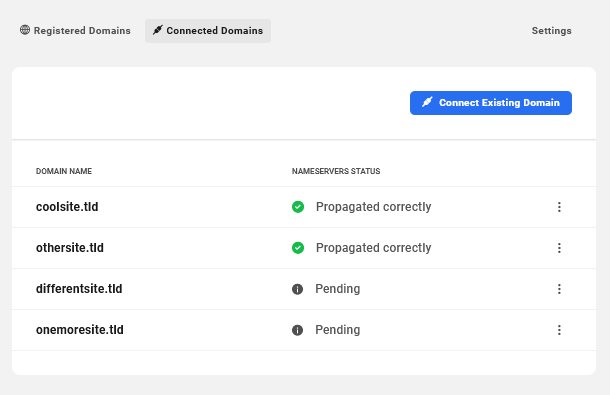This screenshot has width=610, height=395.
Task: Switch to the Registered Domains tab
Action: pyautogui.click(x=75, y=30)
